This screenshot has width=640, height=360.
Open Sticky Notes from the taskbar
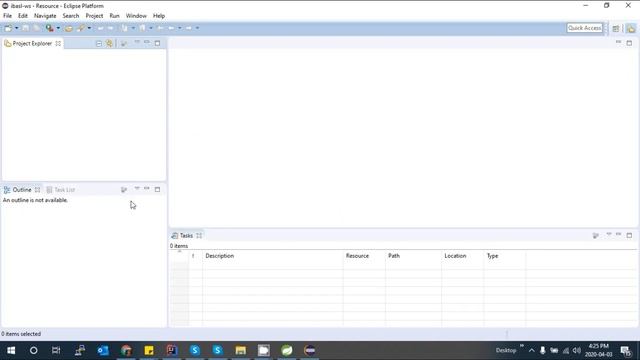pyautogui.click(x=149, y=350)
